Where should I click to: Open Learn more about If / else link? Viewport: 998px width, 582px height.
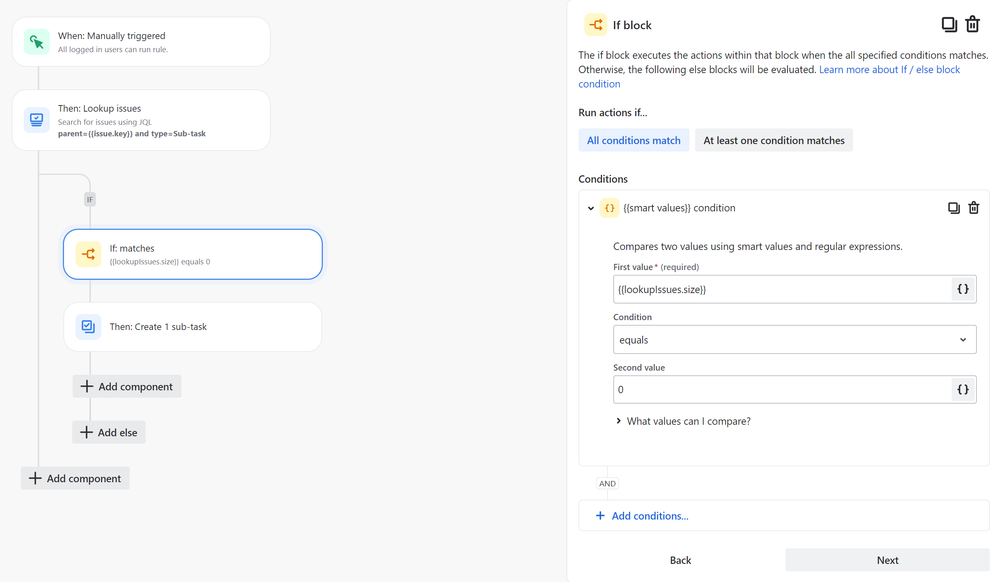point(888,70)
